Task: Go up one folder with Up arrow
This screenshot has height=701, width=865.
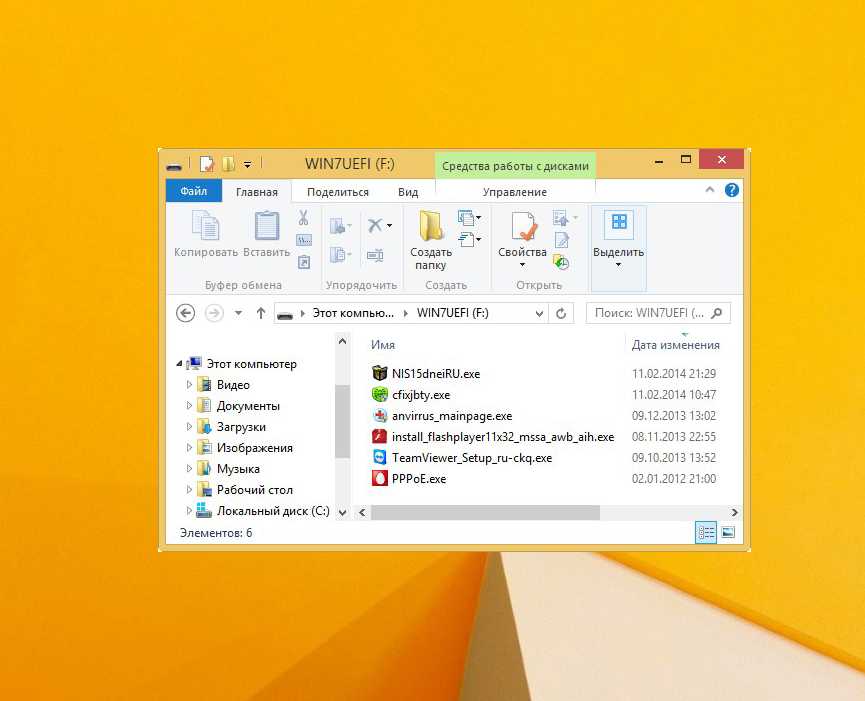Action: 261,313
